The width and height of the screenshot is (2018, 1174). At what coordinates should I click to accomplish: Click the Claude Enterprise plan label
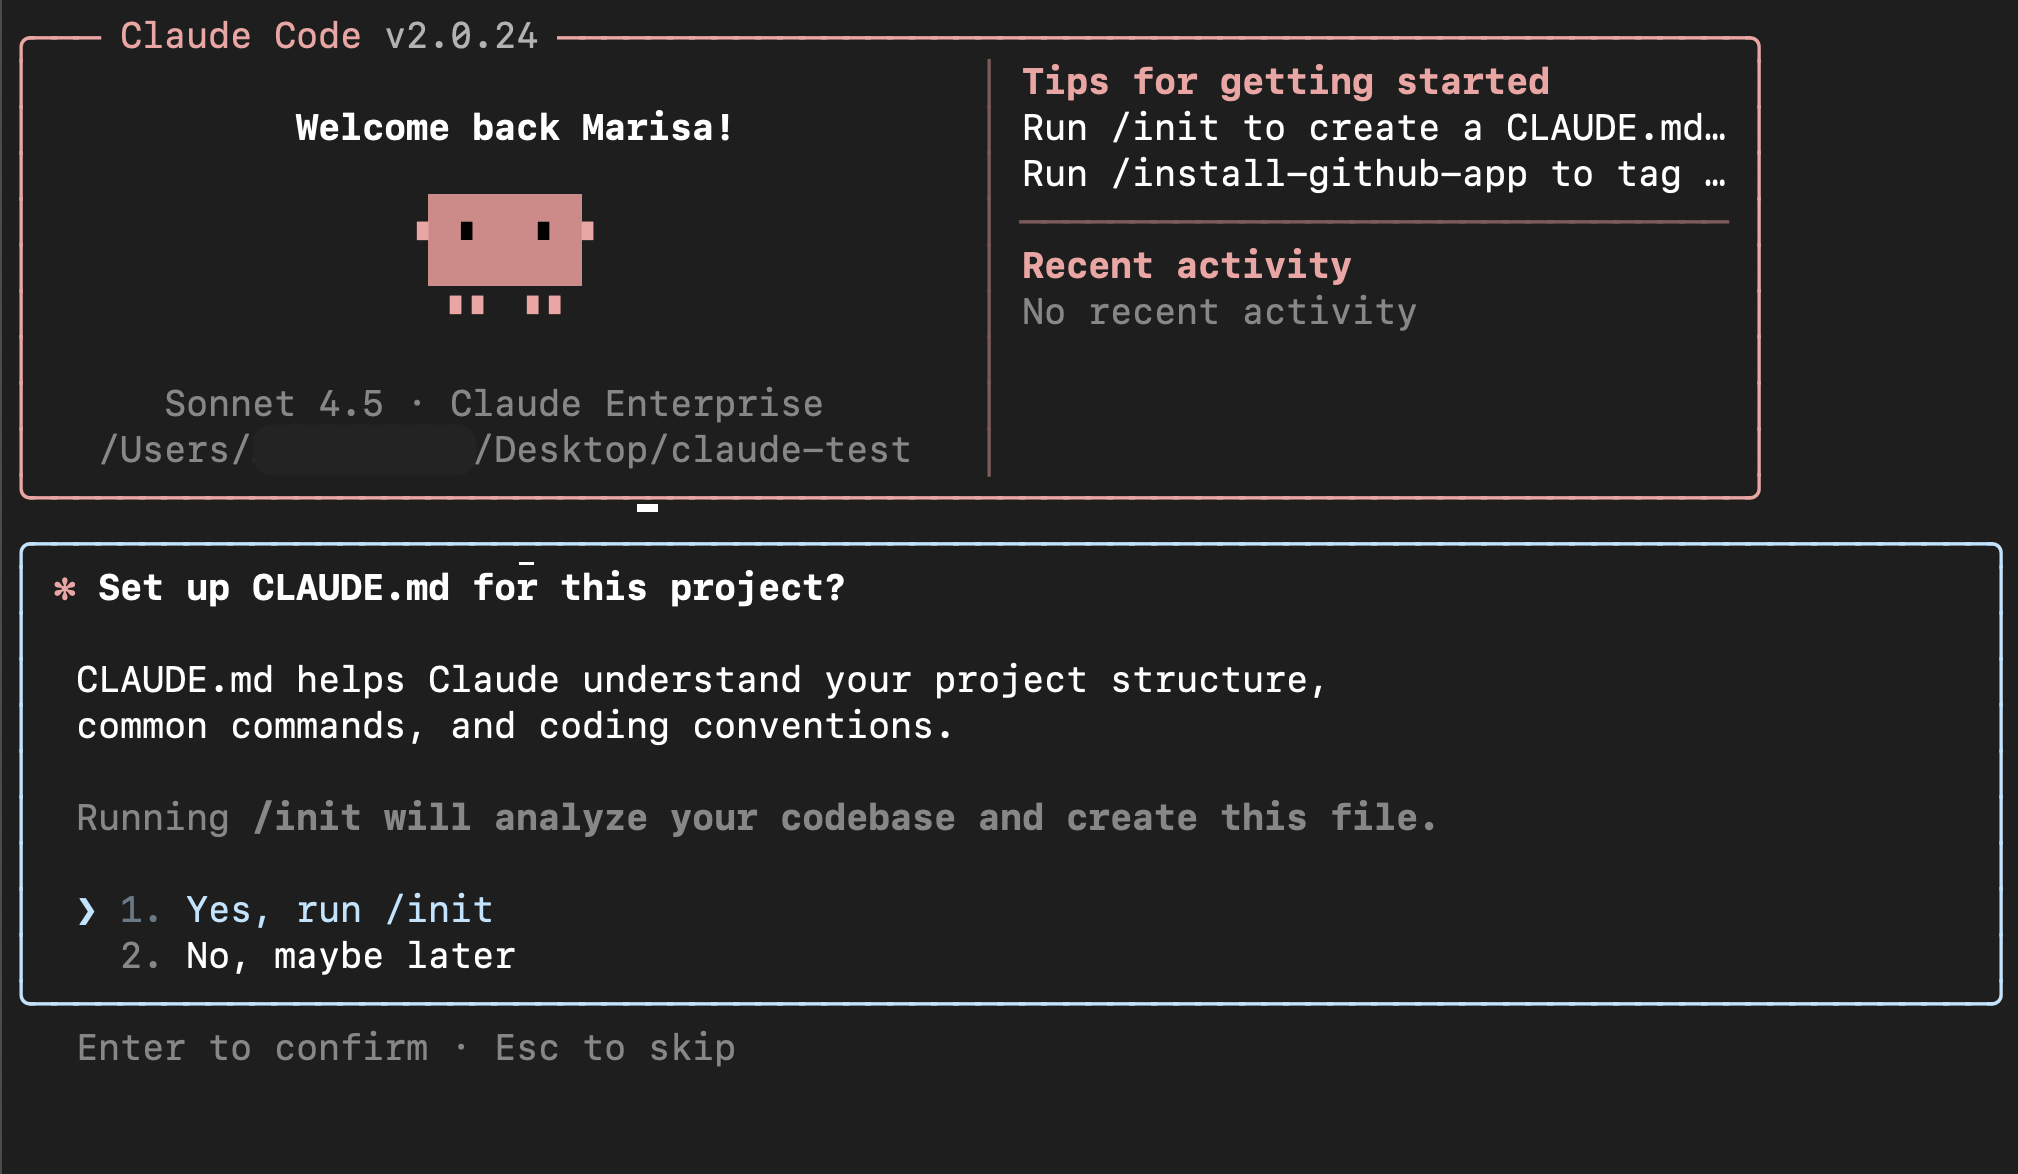(636, 404)
